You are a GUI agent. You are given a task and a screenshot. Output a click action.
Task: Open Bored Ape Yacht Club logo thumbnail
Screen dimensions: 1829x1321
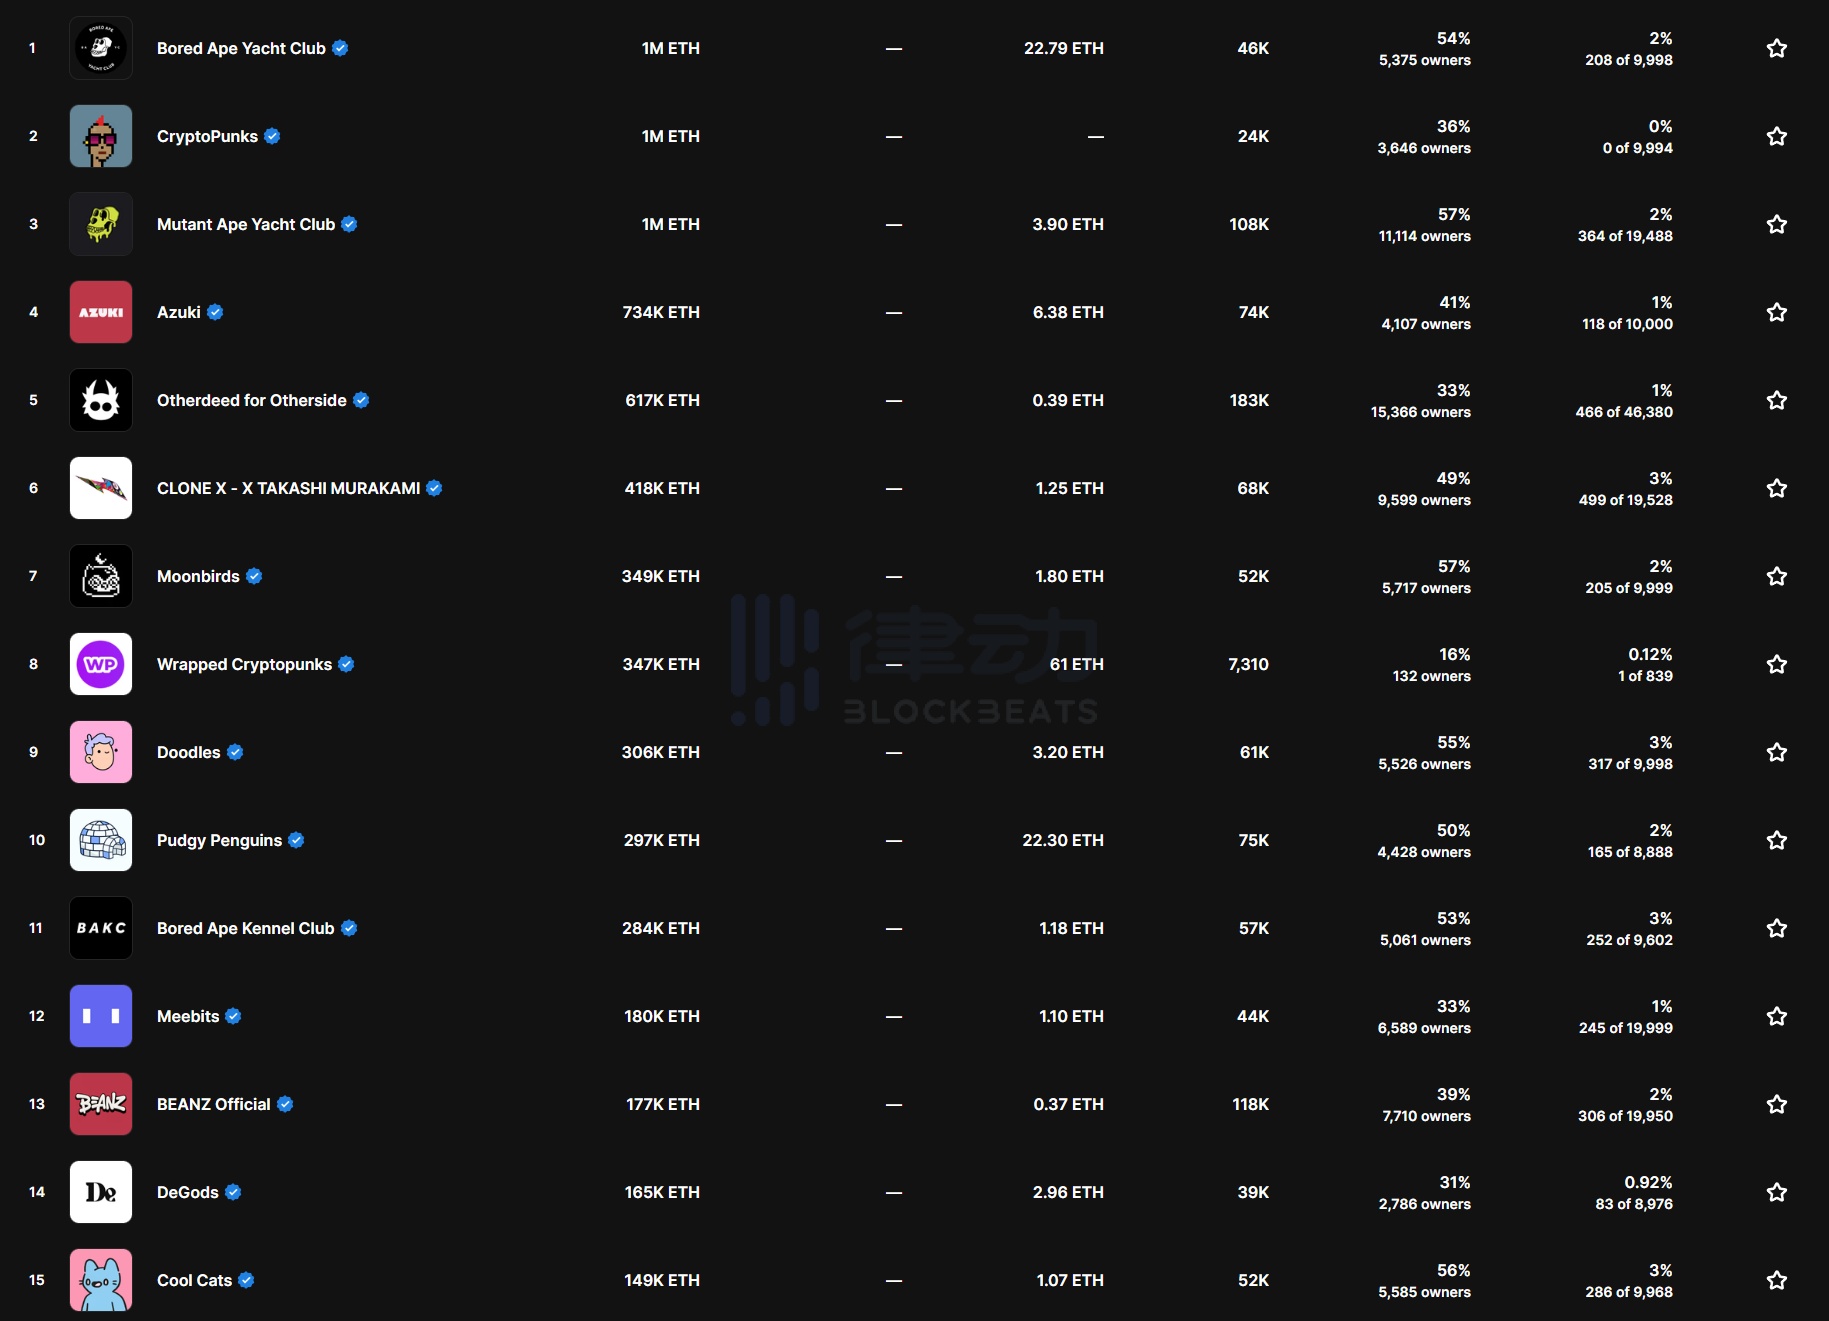(x=101, y=48)
